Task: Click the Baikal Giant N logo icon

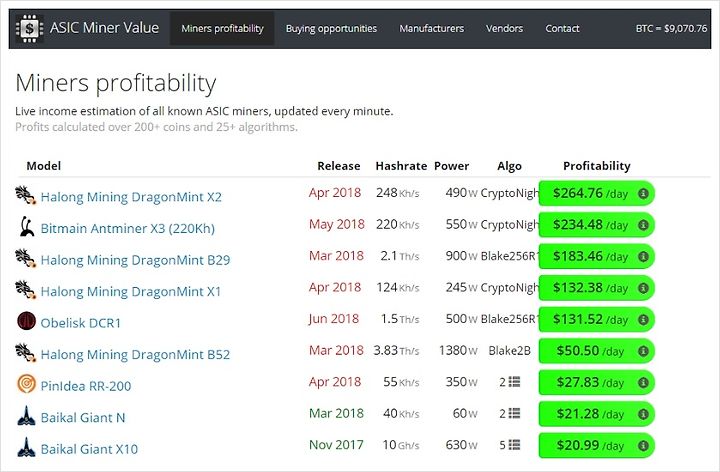Action: [x=26, y=416]
